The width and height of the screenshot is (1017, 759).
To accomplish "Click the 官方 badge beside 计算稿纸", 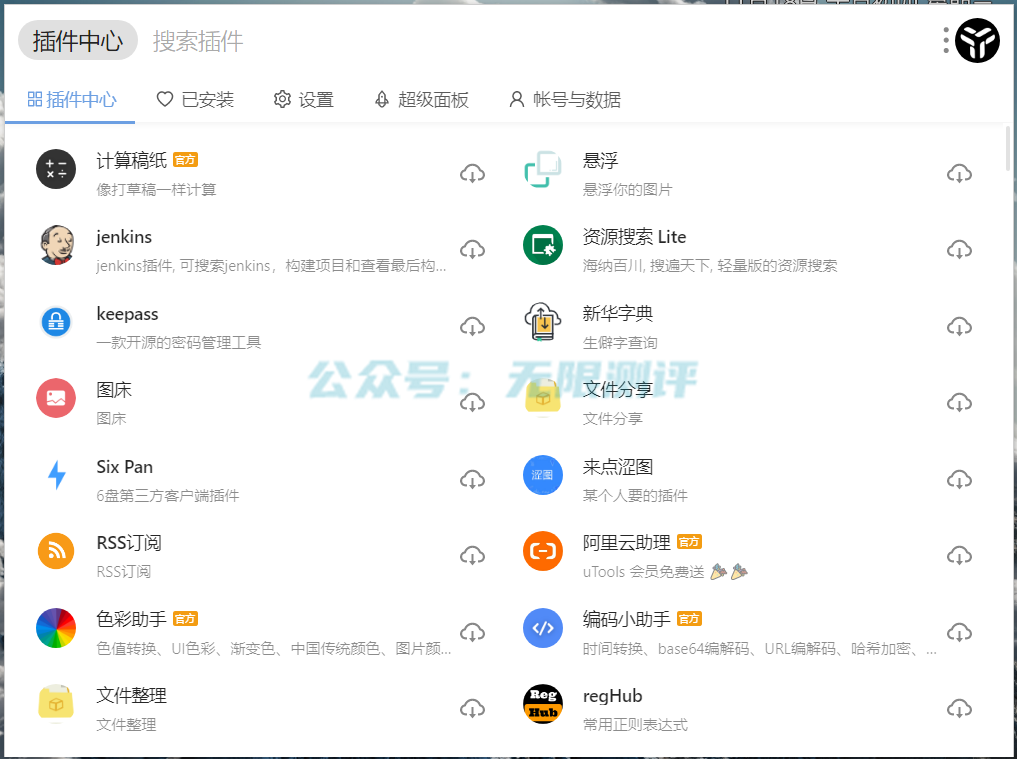I will [x=185, y=160].
